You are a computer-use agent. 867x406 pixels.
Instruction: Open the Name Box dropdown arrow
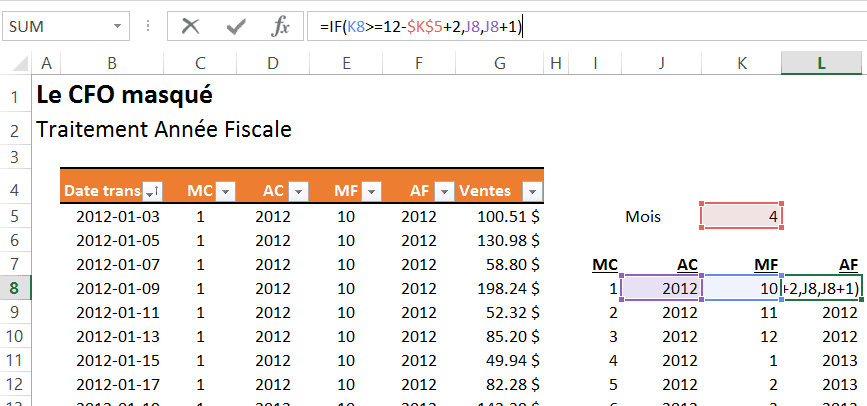coord(120,28)
